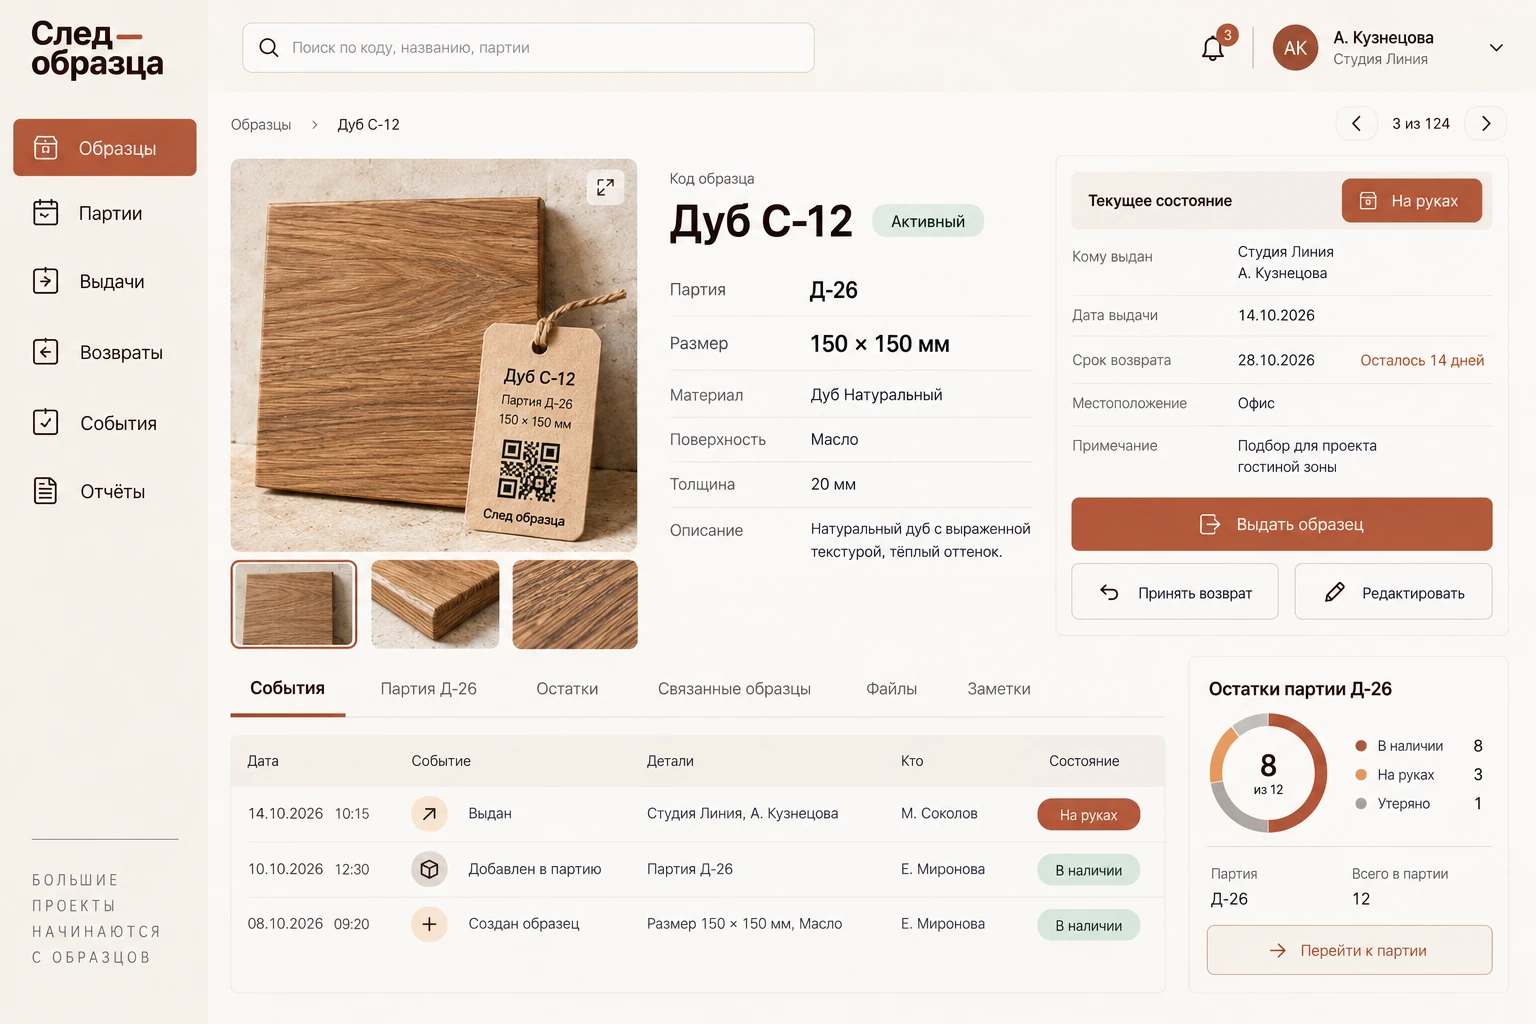Open Партии in the sidebar
This screenshot has width=1536, height=1024.
click(105, 213)
